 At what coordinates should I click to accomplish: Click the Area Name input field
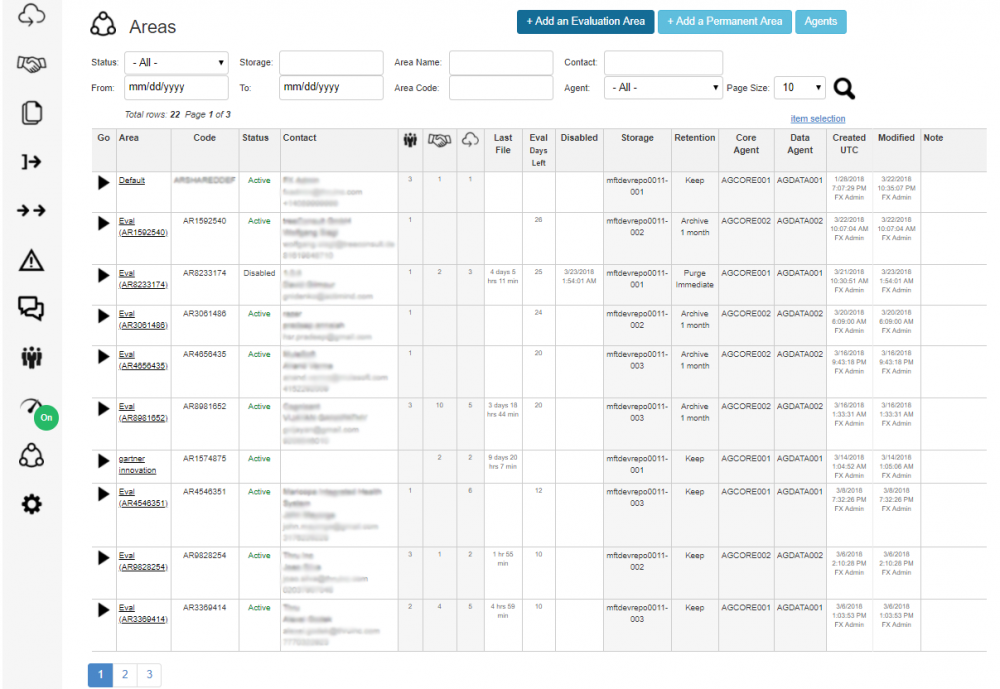(x=500, y=63)
